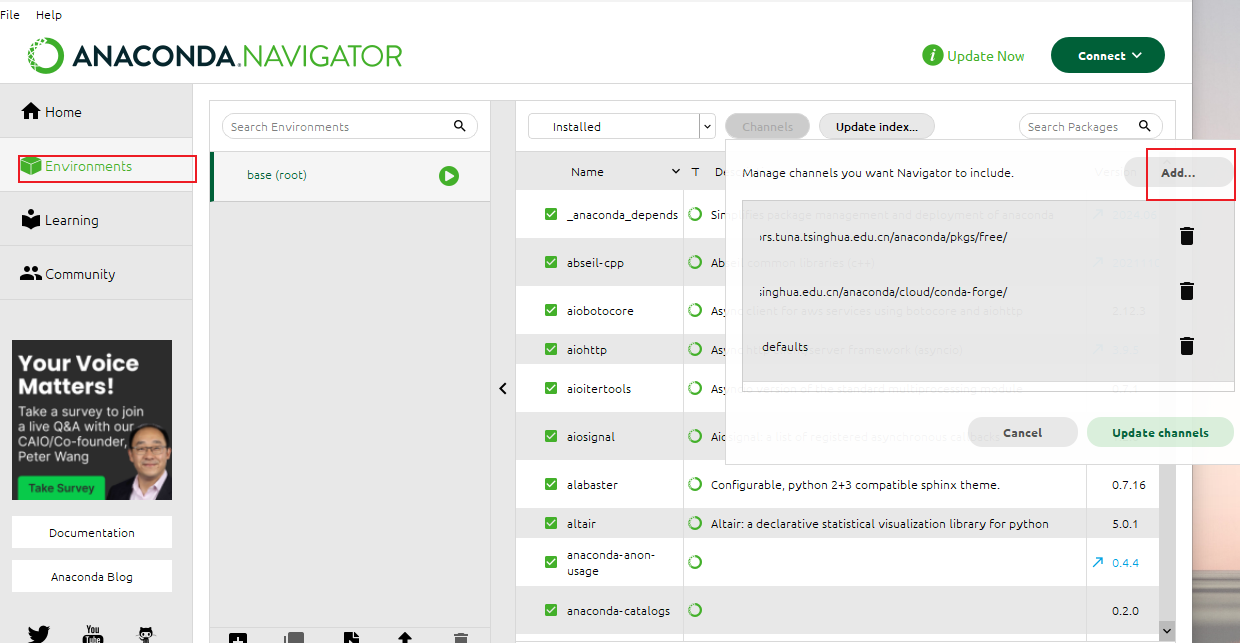Expand the Connect dropdown button
This screenshot has width=1240, height=643.
(1108, 56)
